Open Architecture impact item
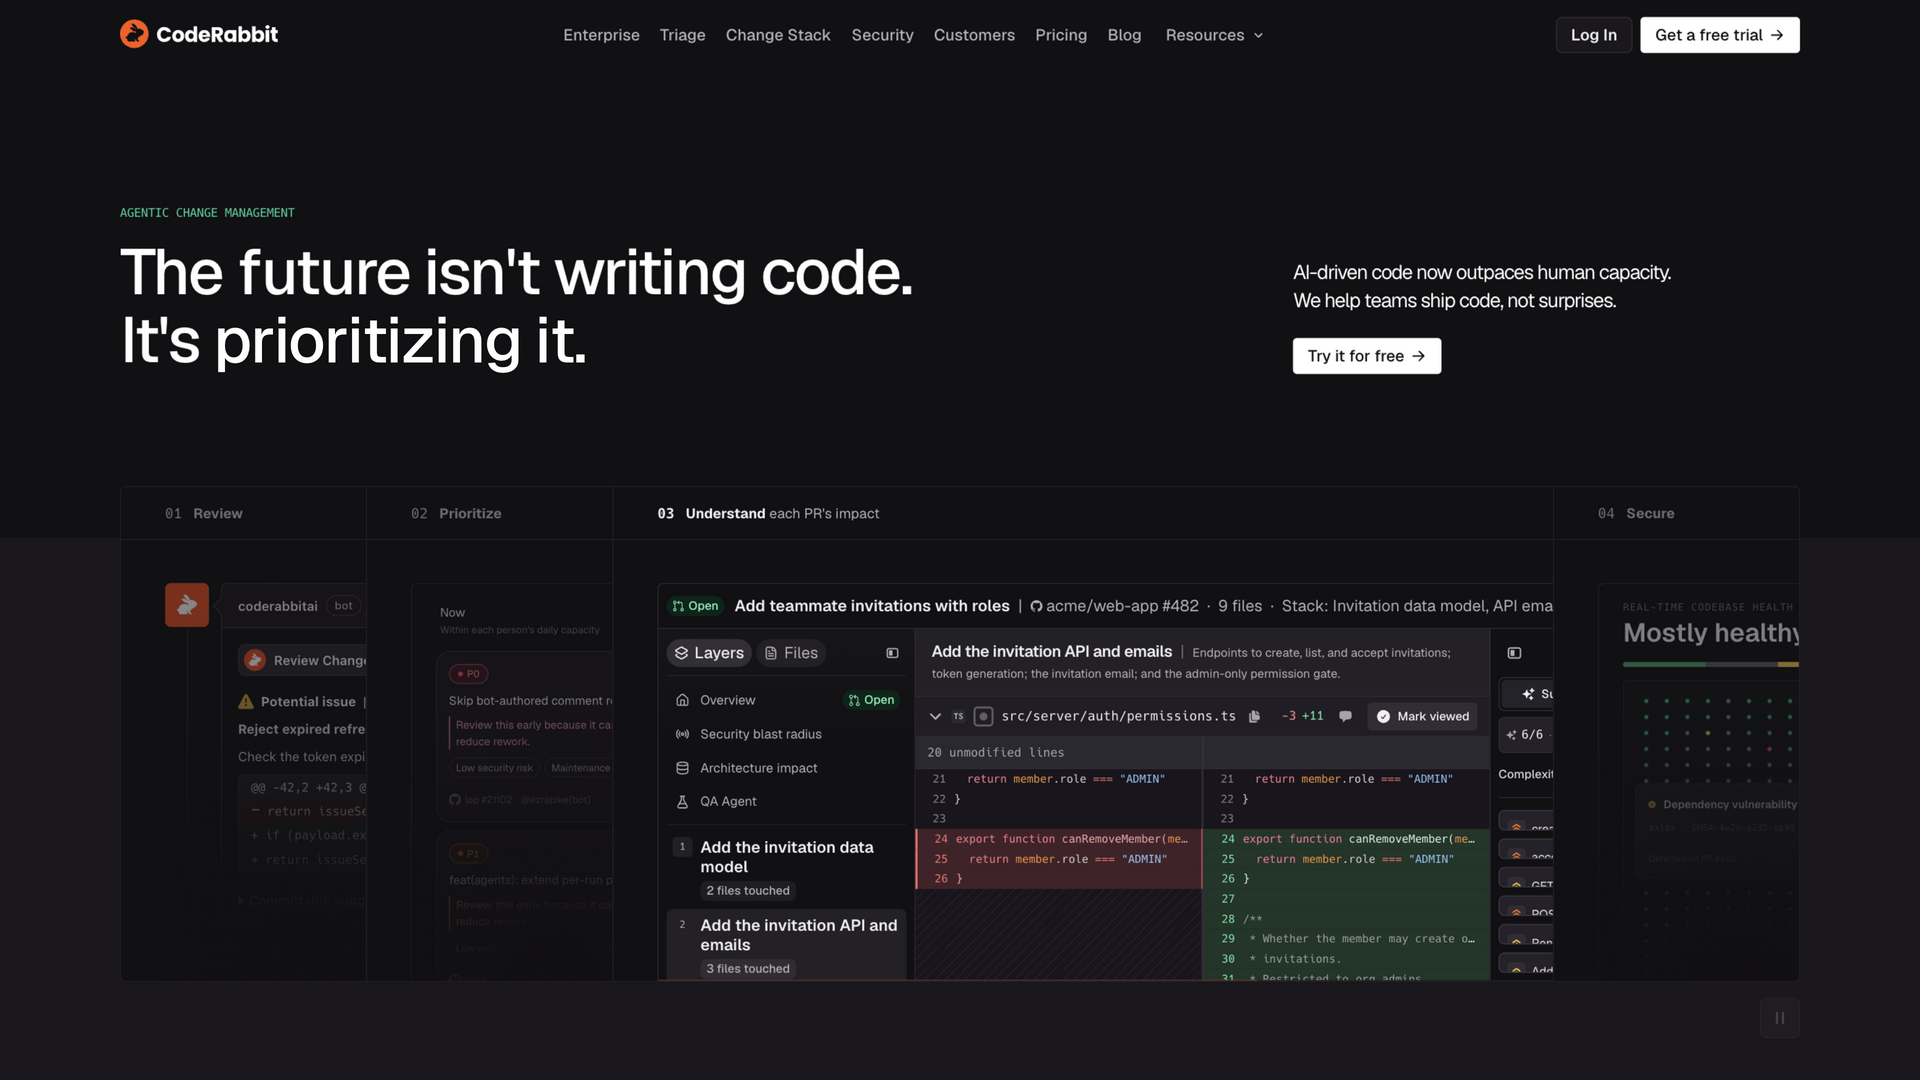The image size is (1920, 1080). (x=786, y=768)
